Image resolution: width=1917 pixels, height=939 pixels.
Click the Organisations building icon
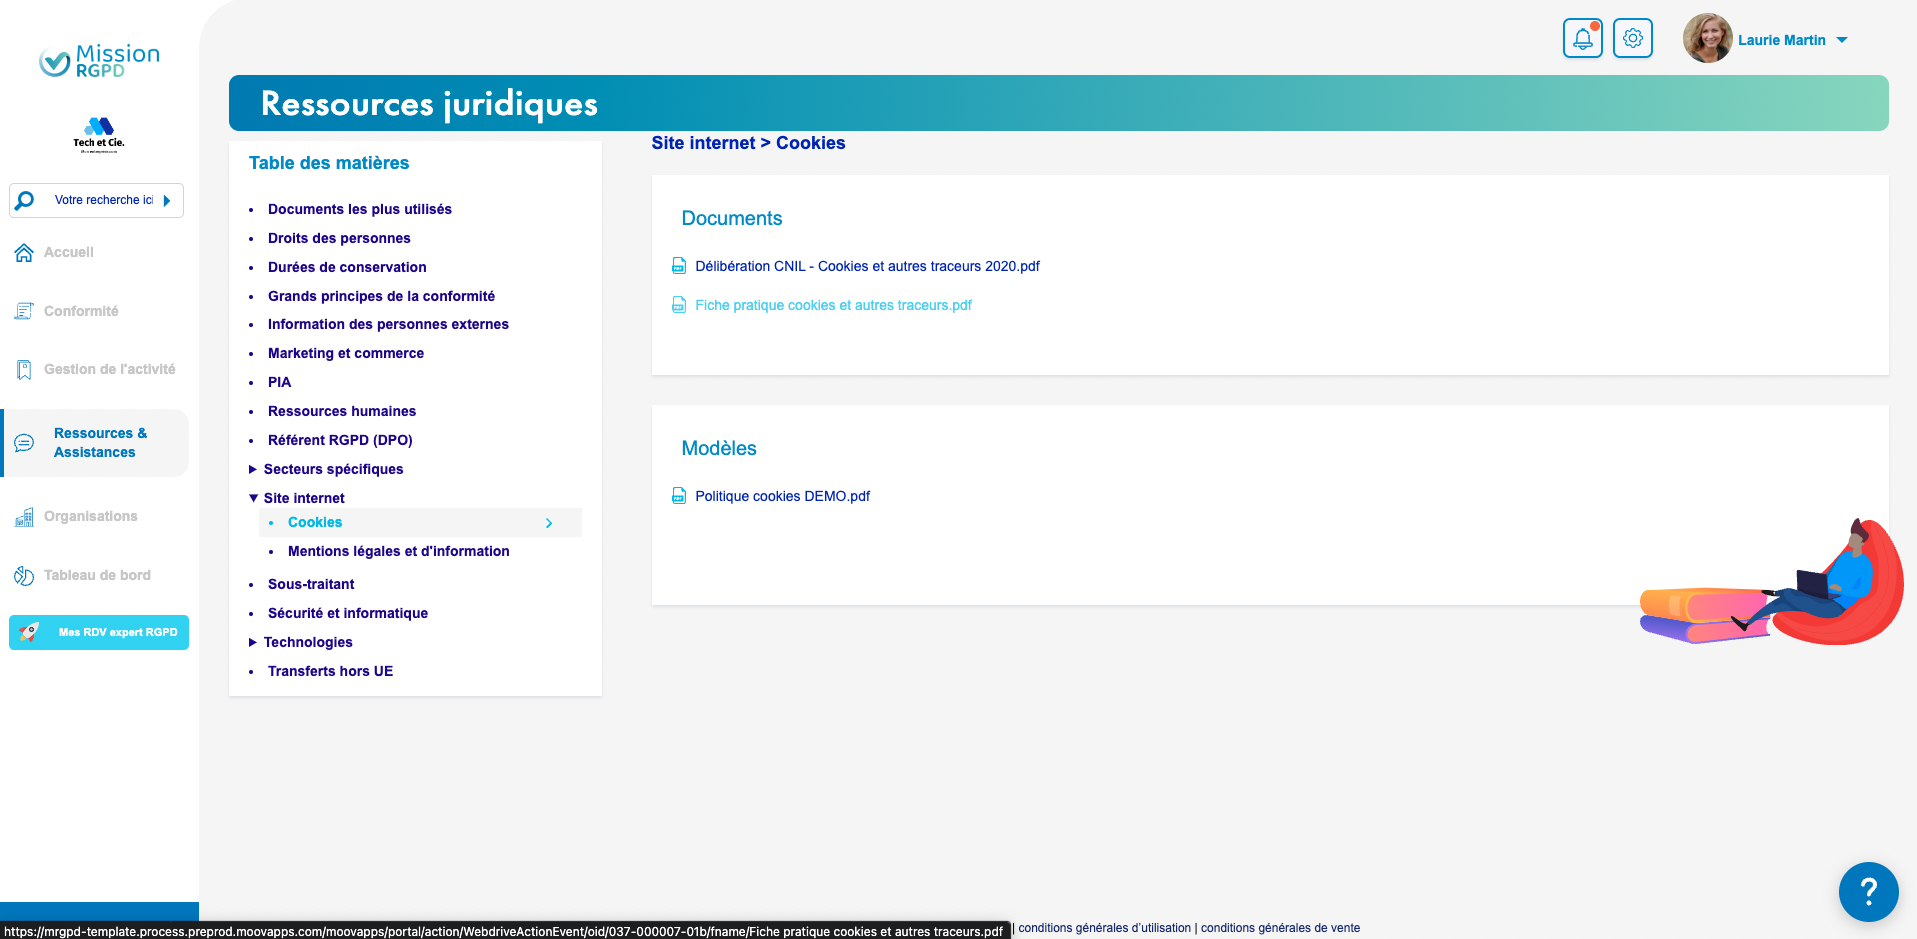click(x=24, y=517)
